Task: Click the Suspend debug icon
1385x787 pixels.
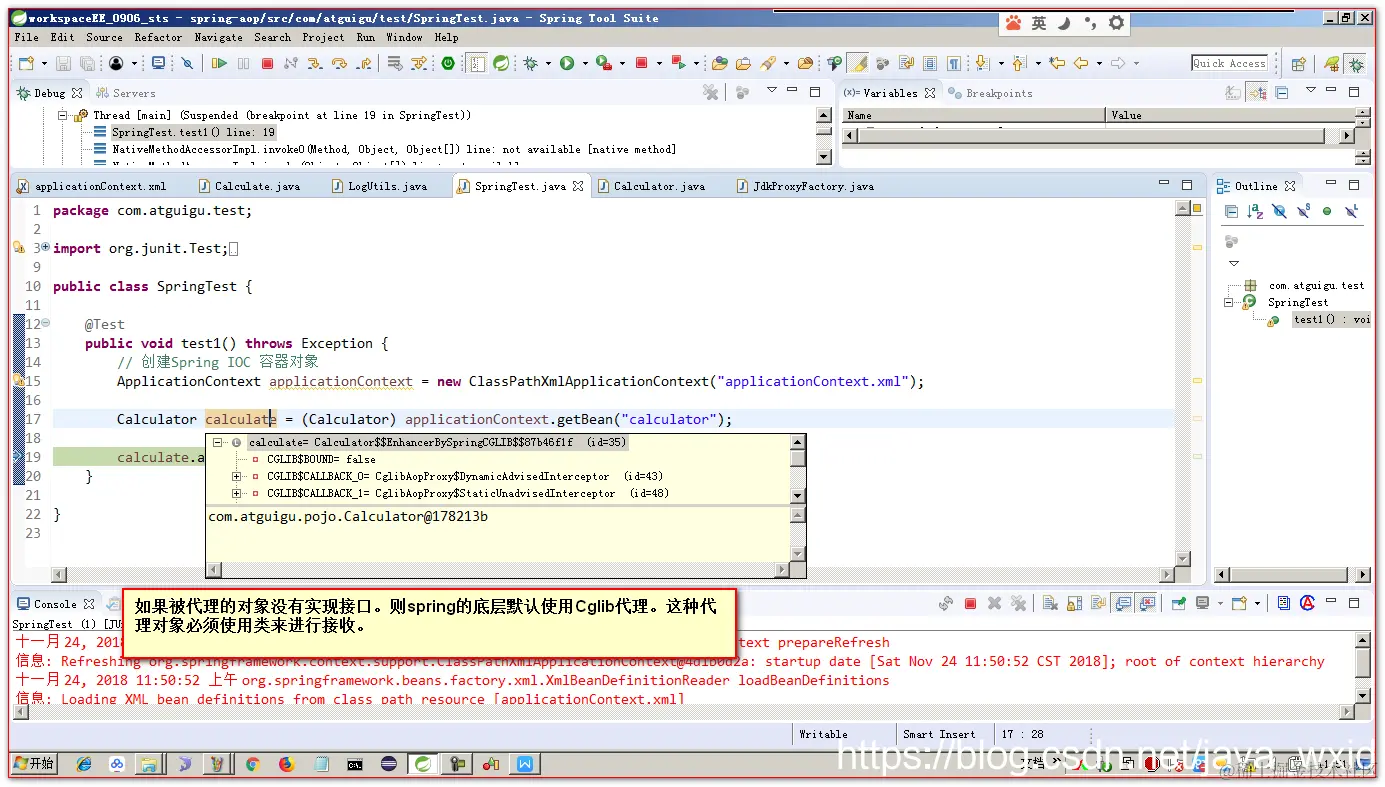Action: [243, 63]
